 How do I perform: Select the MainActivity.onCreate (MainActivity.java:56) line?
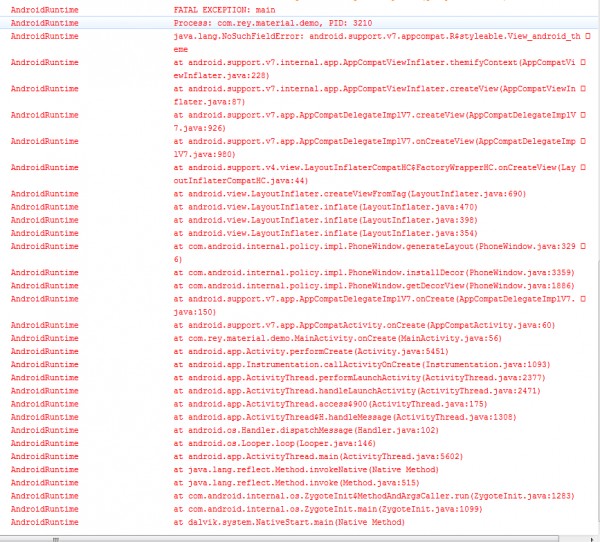(338, 338)
